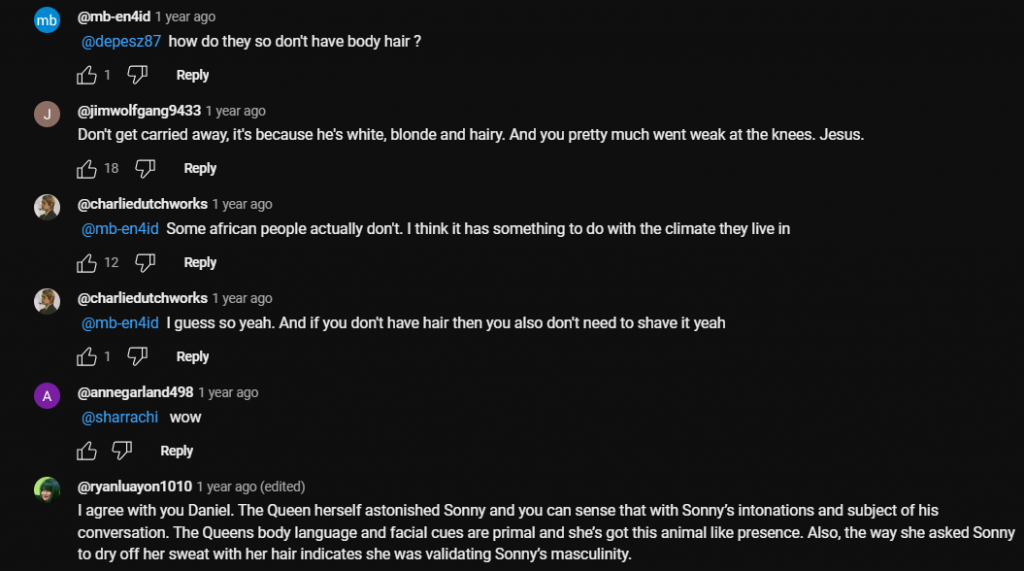
Task: Like the @jimwolfgang9433 comment with 18 likes
Action: pos(88,169)
